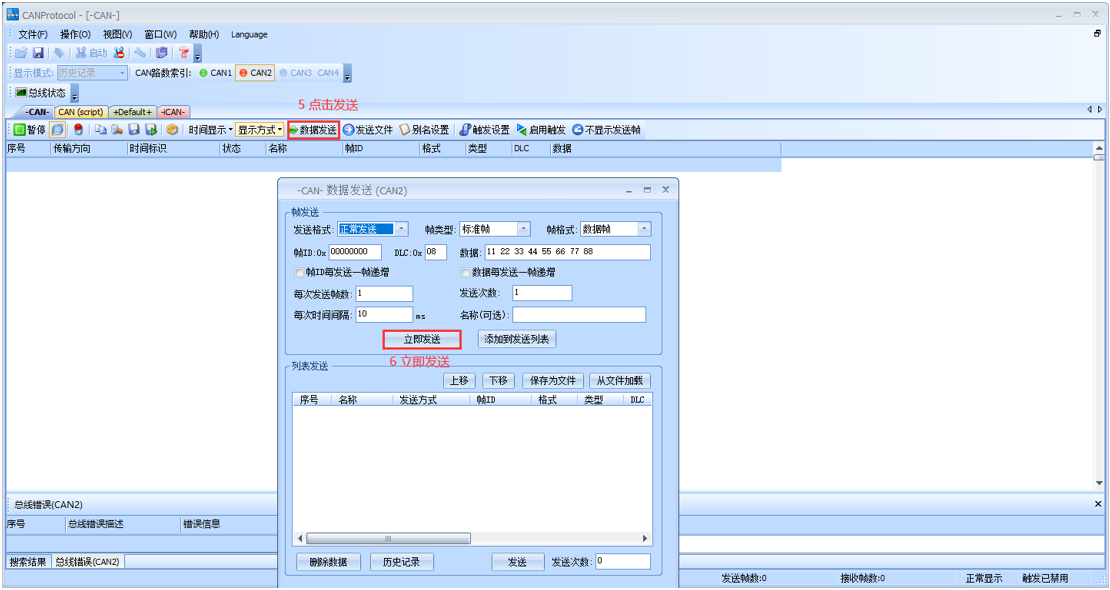Click the 不显示发送帧 toolbar button
The image size is (1110, 590).
point(606,130)
